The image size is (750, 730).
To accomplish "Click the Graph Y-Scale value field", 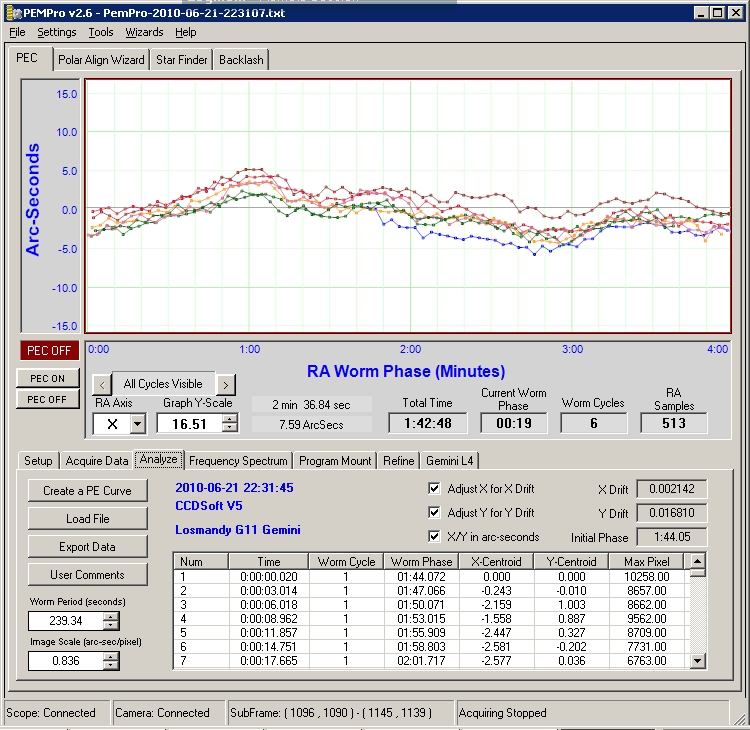I will (189, 424).
